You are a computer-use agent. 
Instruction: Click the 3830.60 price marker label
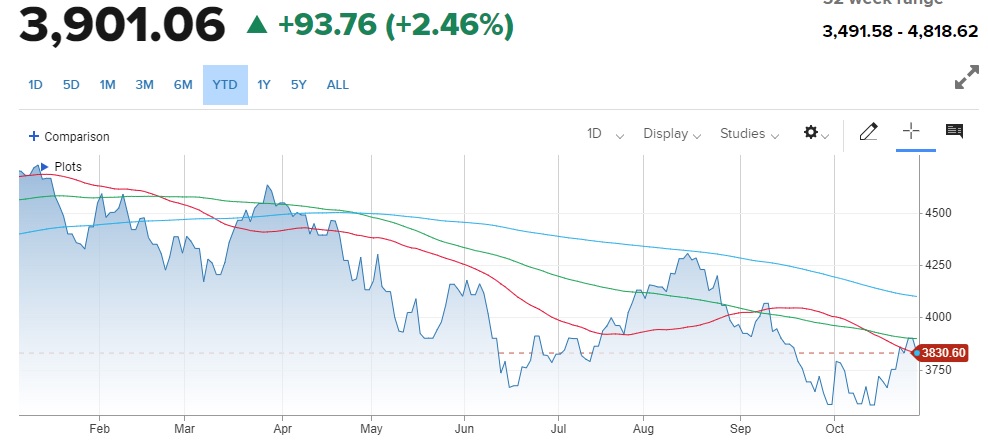click(x=944, y=352)
